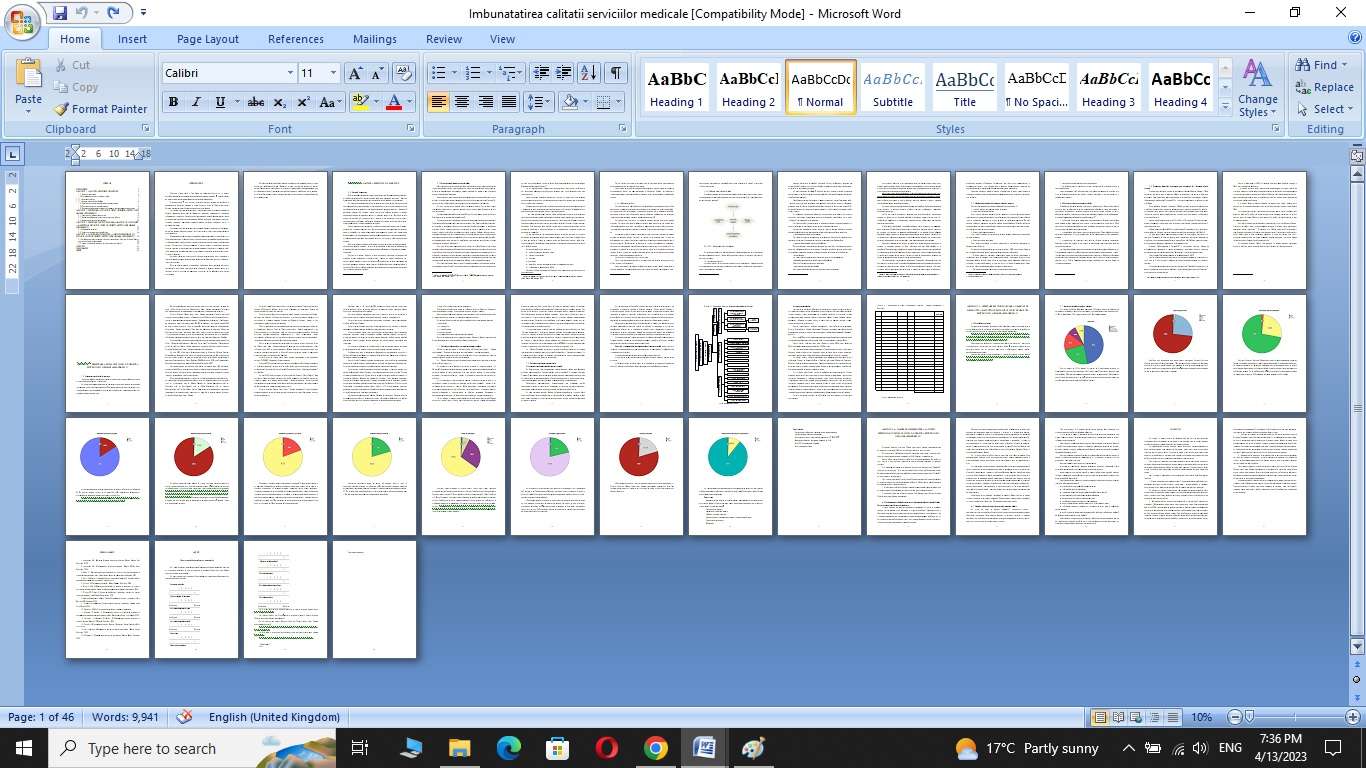Apply center text alignment
Viewport: 1366px width, 768px height.
(462, 102)
